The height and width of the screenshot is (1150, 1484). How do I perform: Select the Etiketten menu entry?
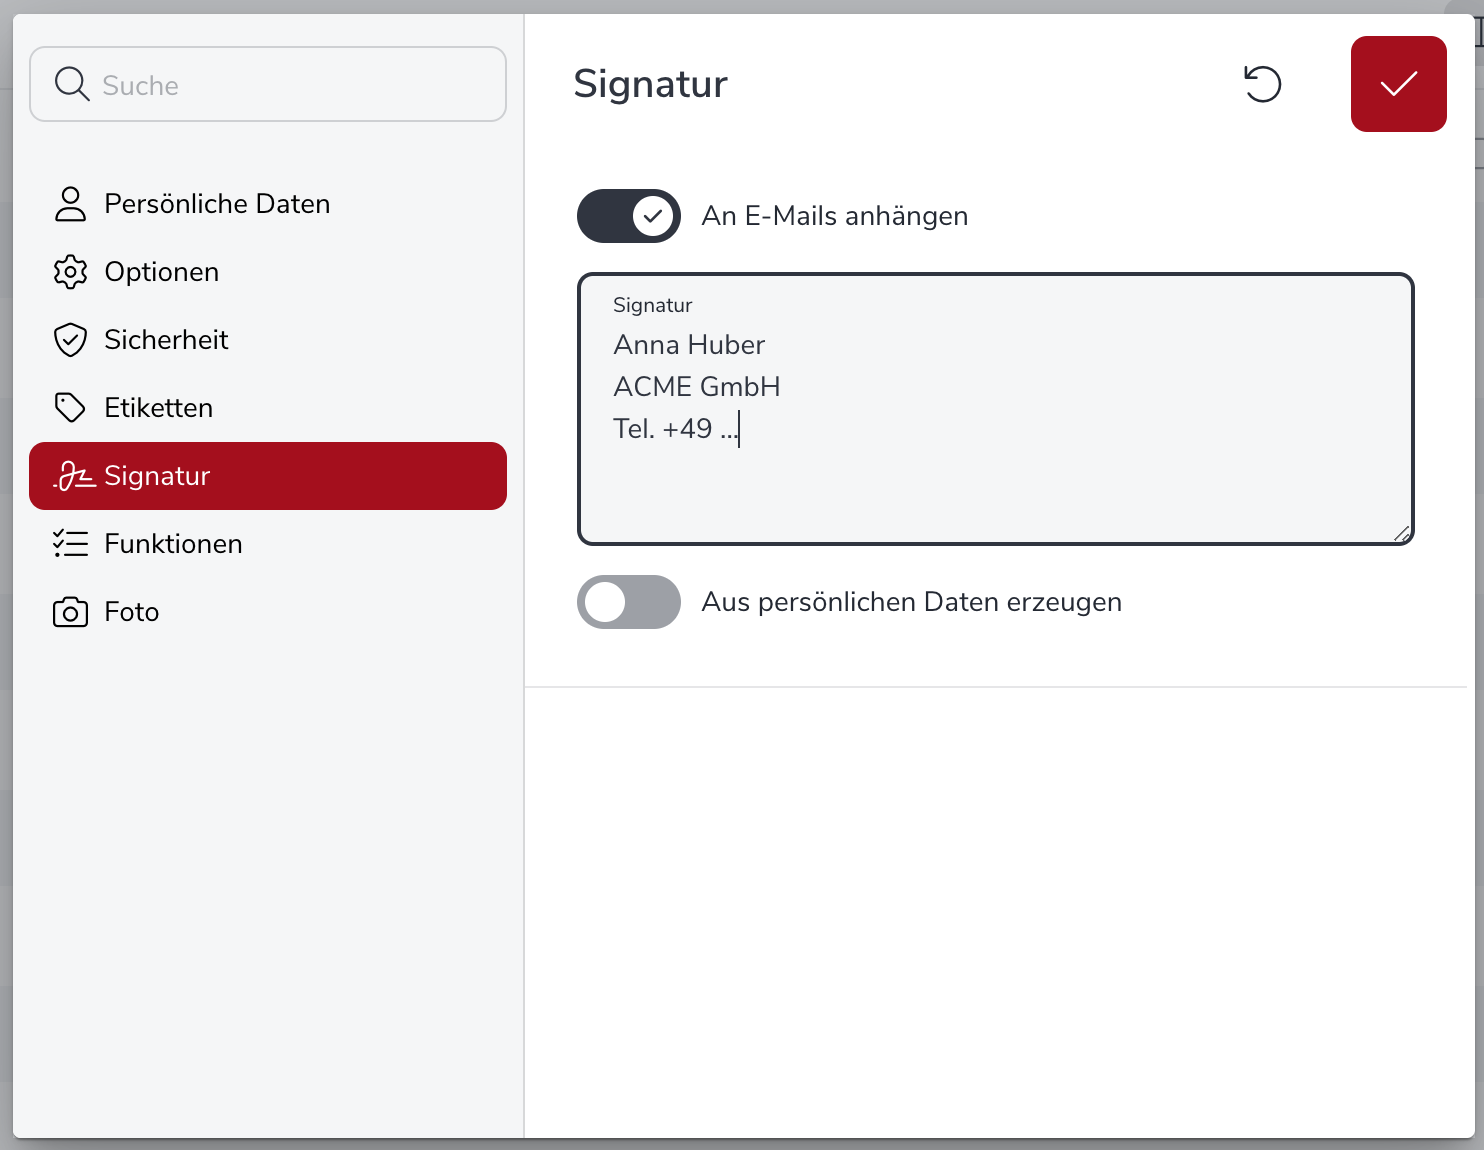coord(159,408)
